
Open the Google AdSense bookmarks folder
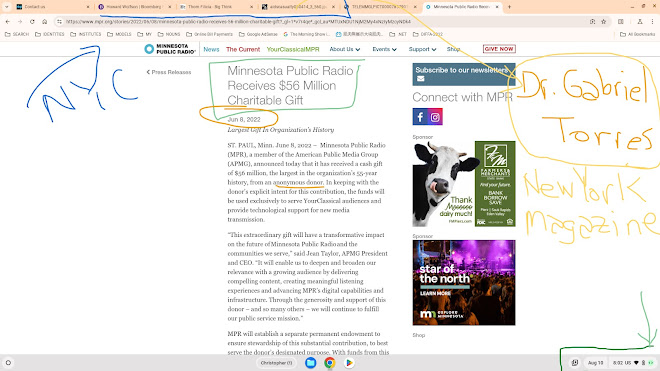click(258, 34)
